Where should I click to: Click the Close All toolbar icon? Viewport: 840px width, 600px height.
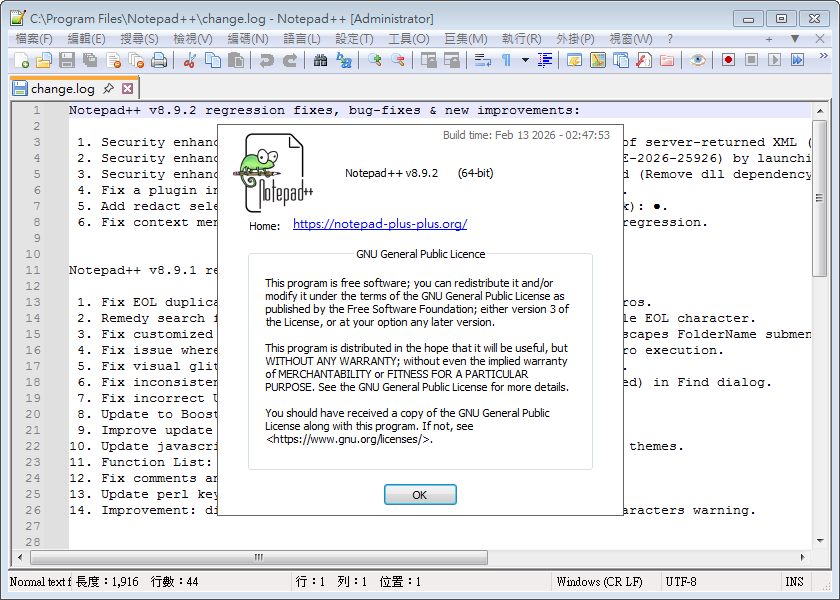[x=136, y=60]
